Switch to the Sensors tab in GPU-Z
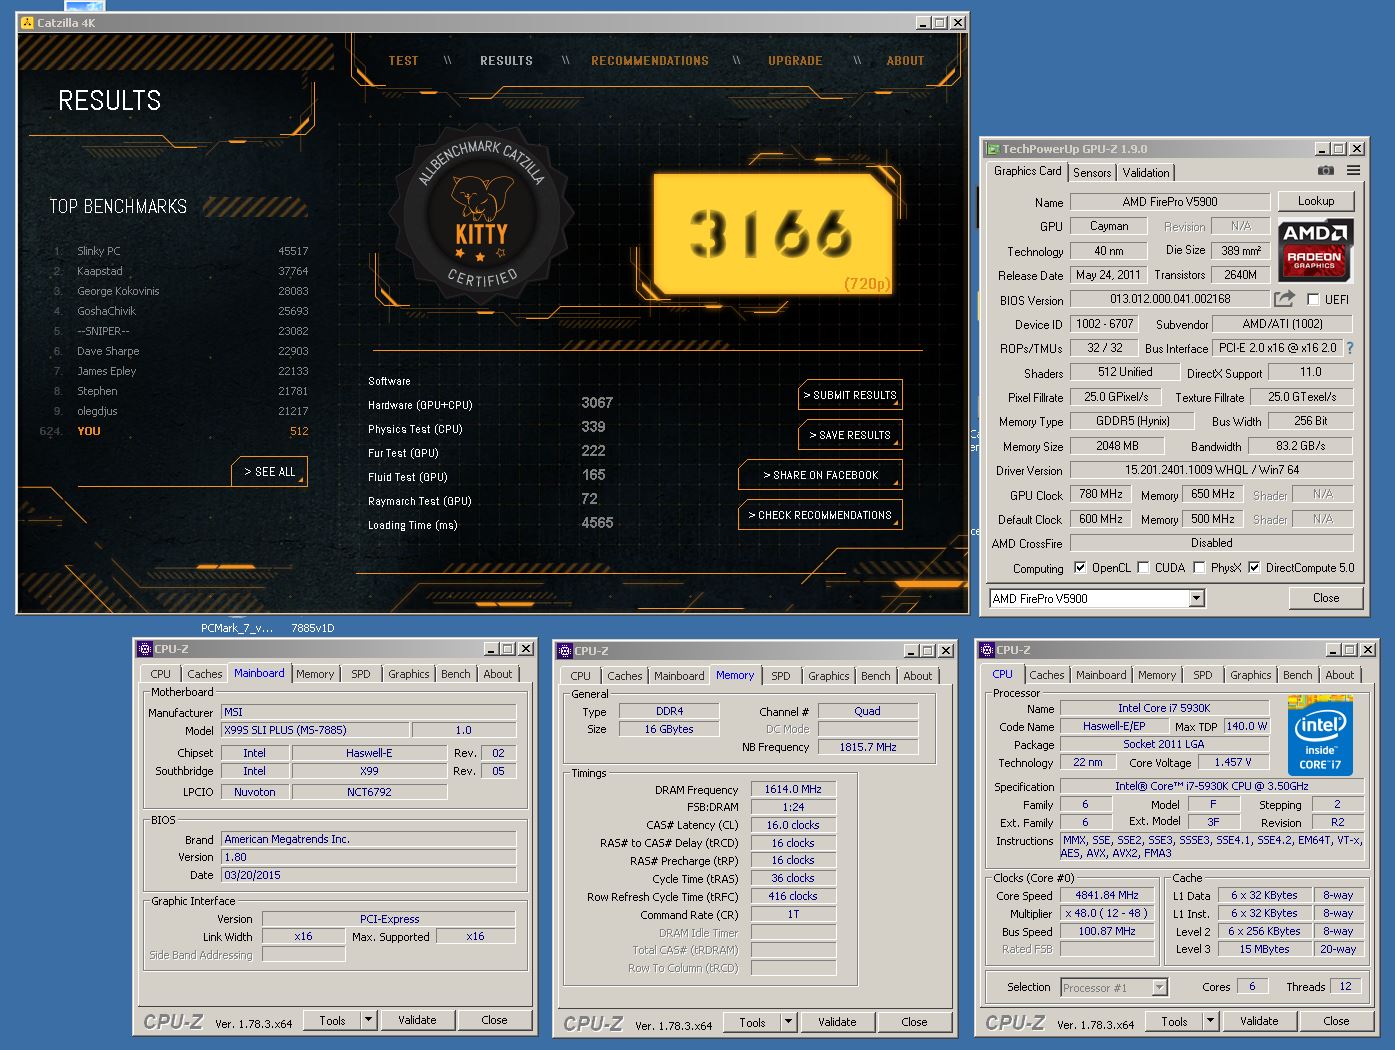The height and width of the screenshot is (1050, 1395). click(1092, 173)
